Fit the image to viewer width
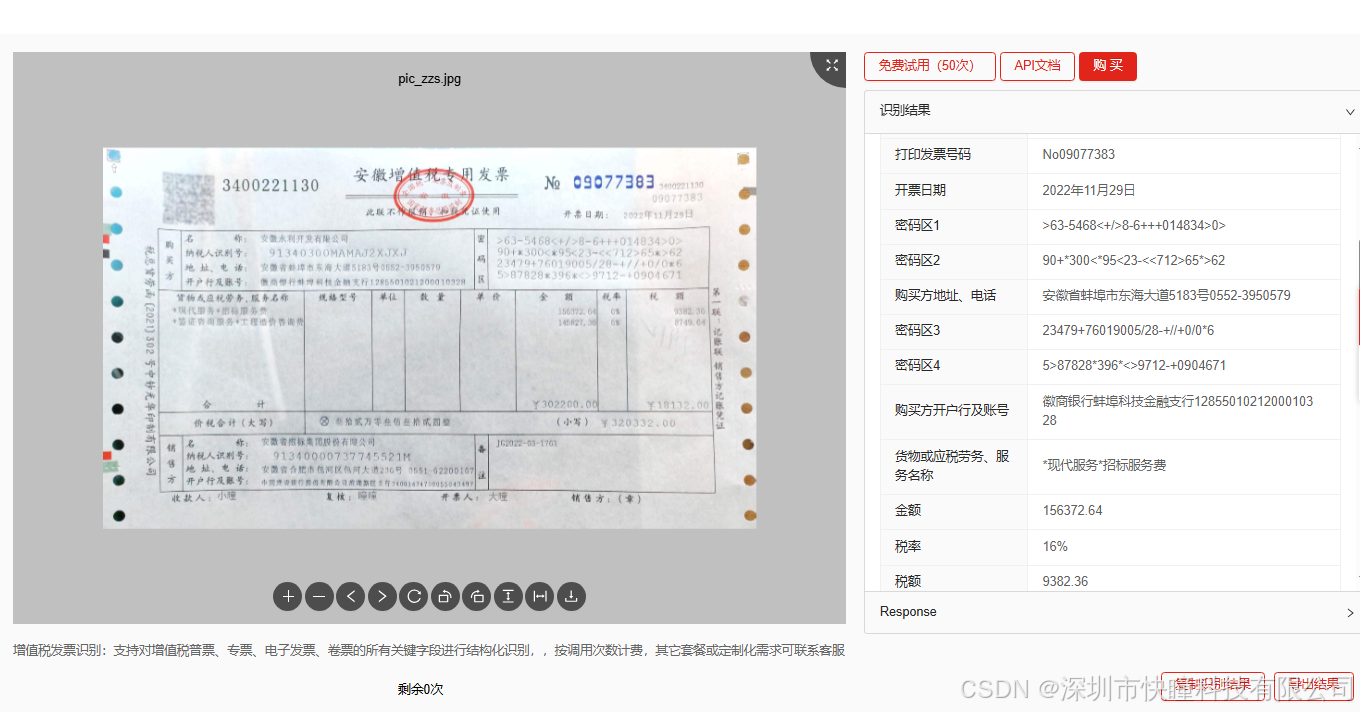The width and height of the screenshot is (1360, 712). (x=540, y=597)
